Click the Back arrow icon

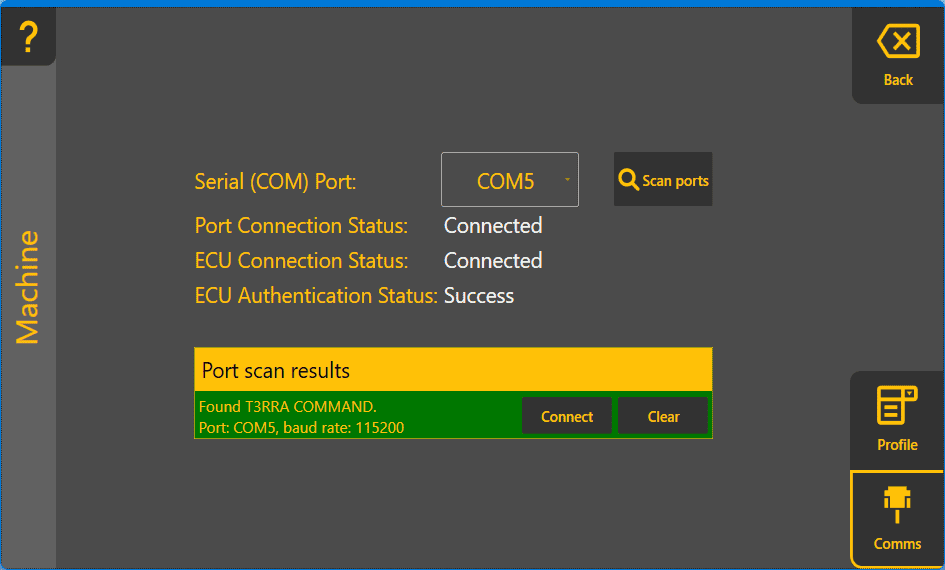click(898, 42)
